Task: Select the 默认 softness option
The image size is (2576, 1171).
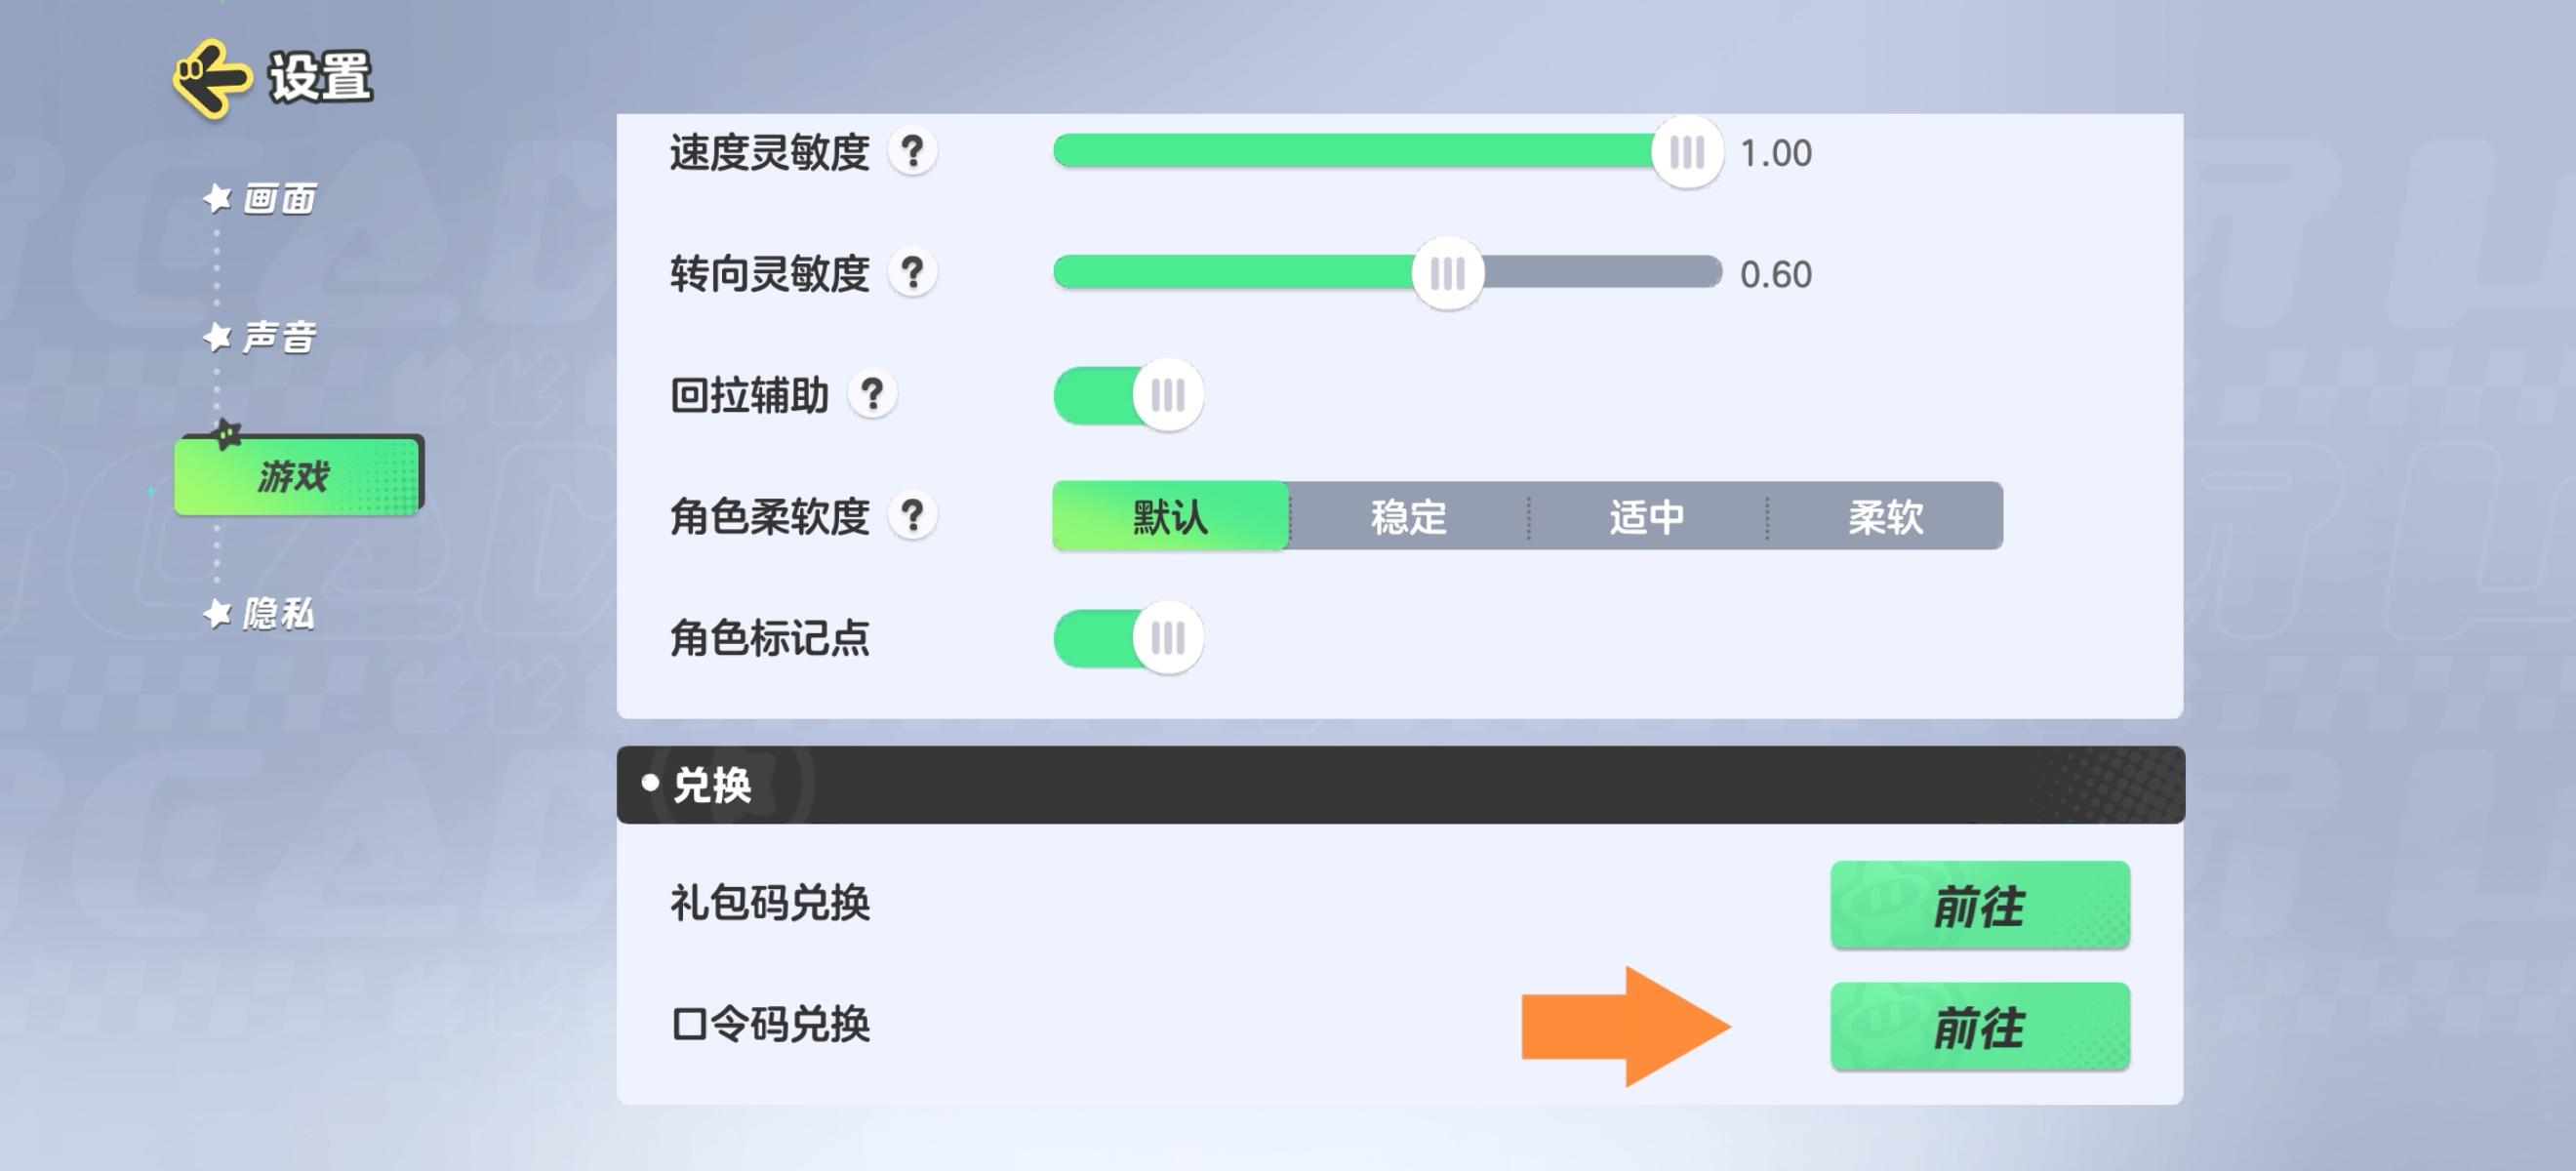Action: click(1171, 516)
